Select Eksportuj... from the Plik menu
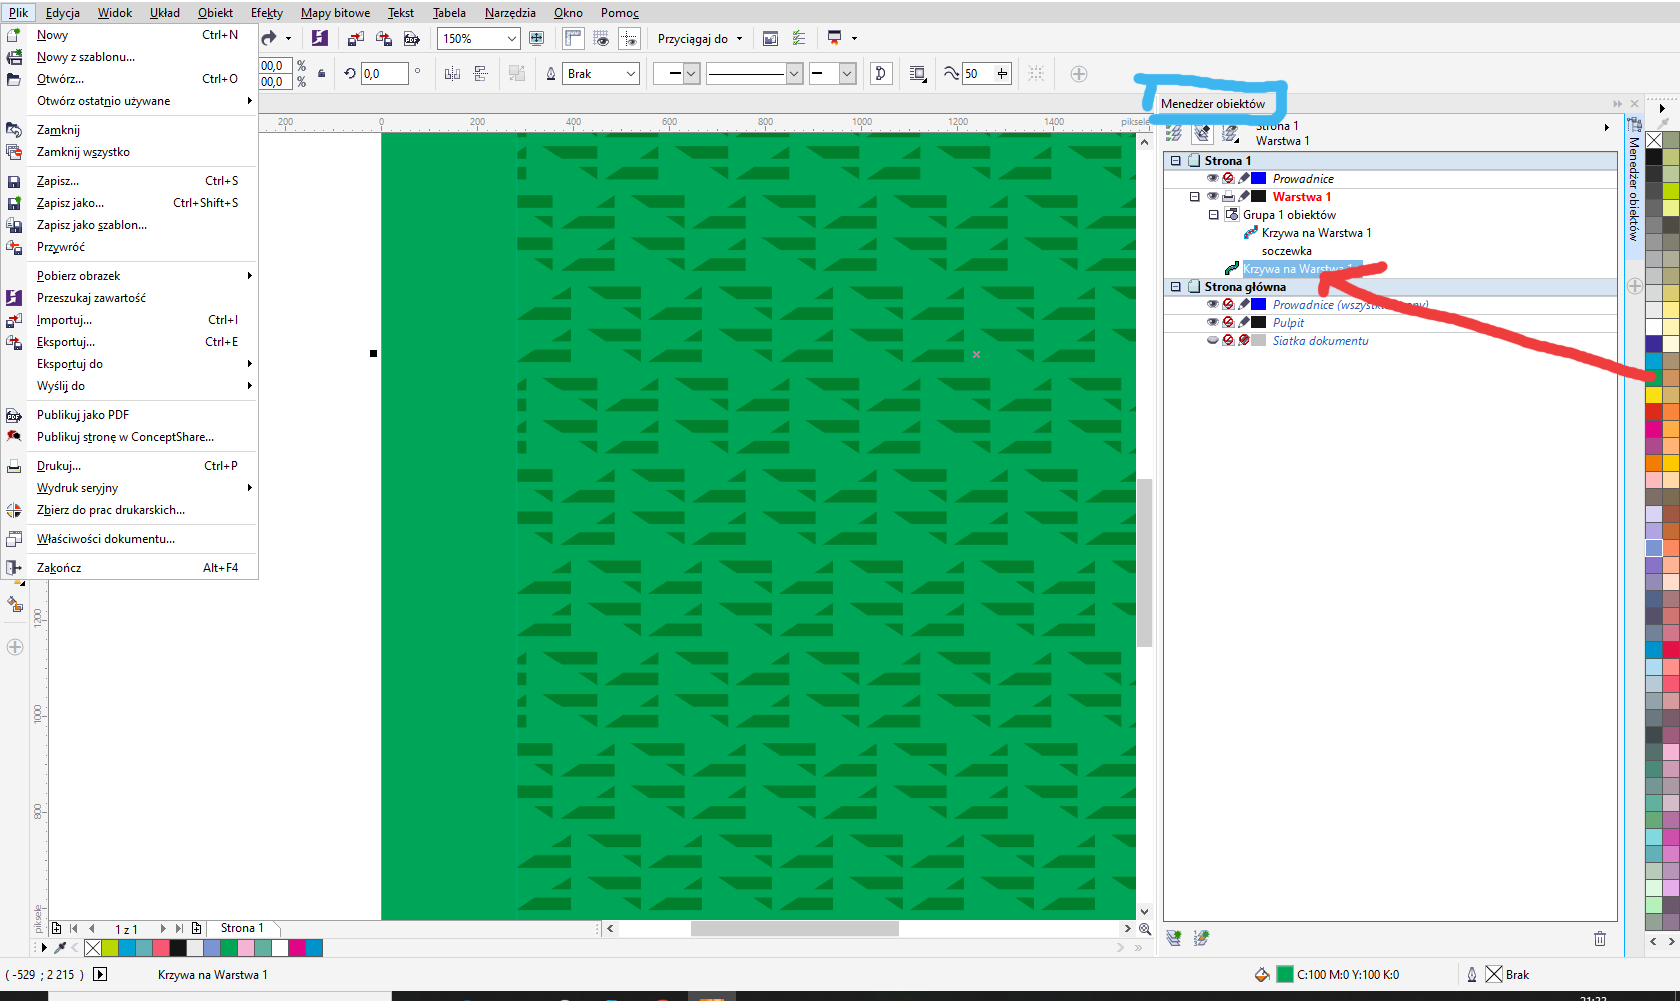The image size is (1680, 1001). pyautogui.click(x=66, y=342)
